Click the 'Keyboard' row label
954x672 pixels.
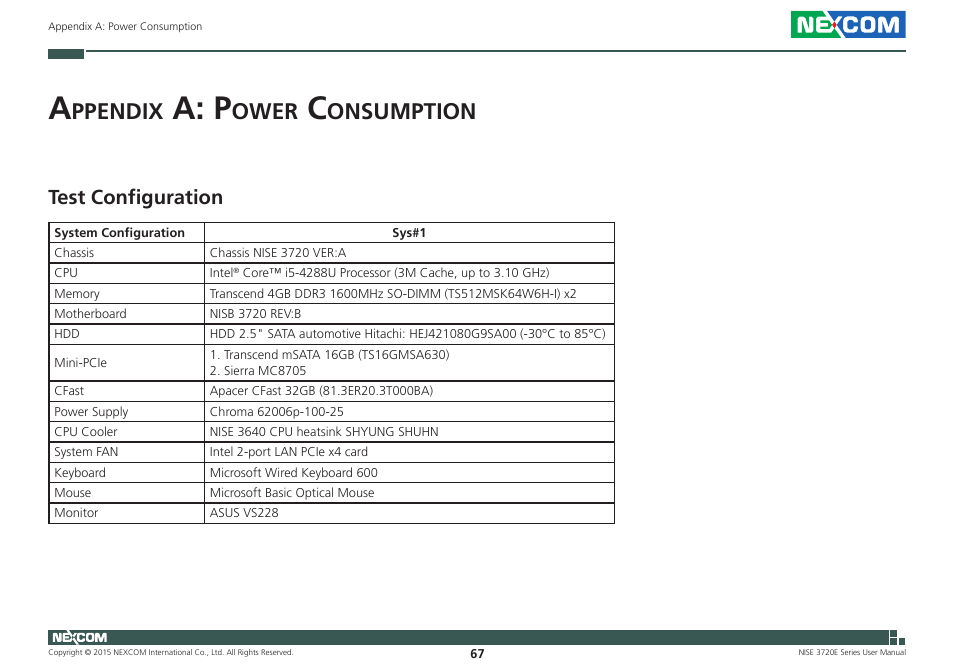tap(80, 473)
